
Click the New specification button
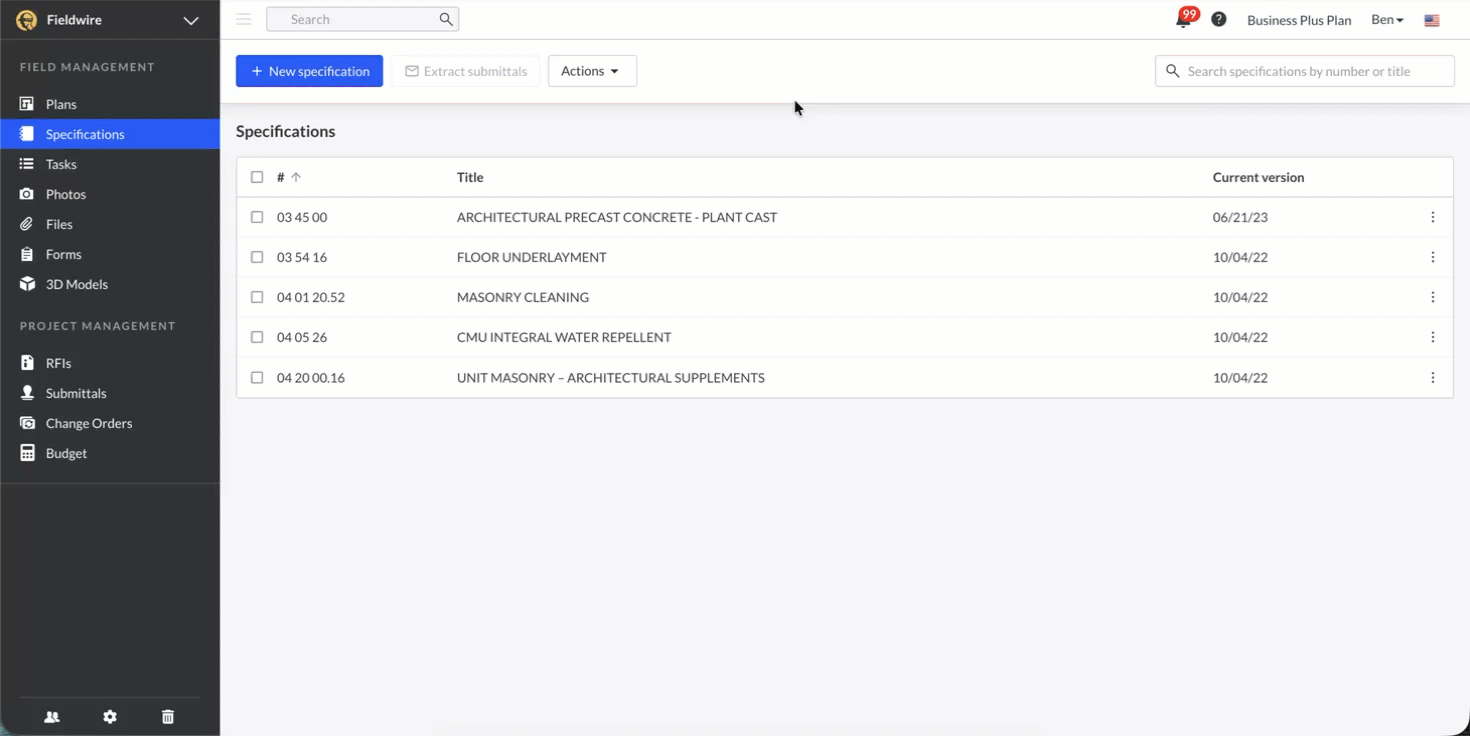(309, 71)
